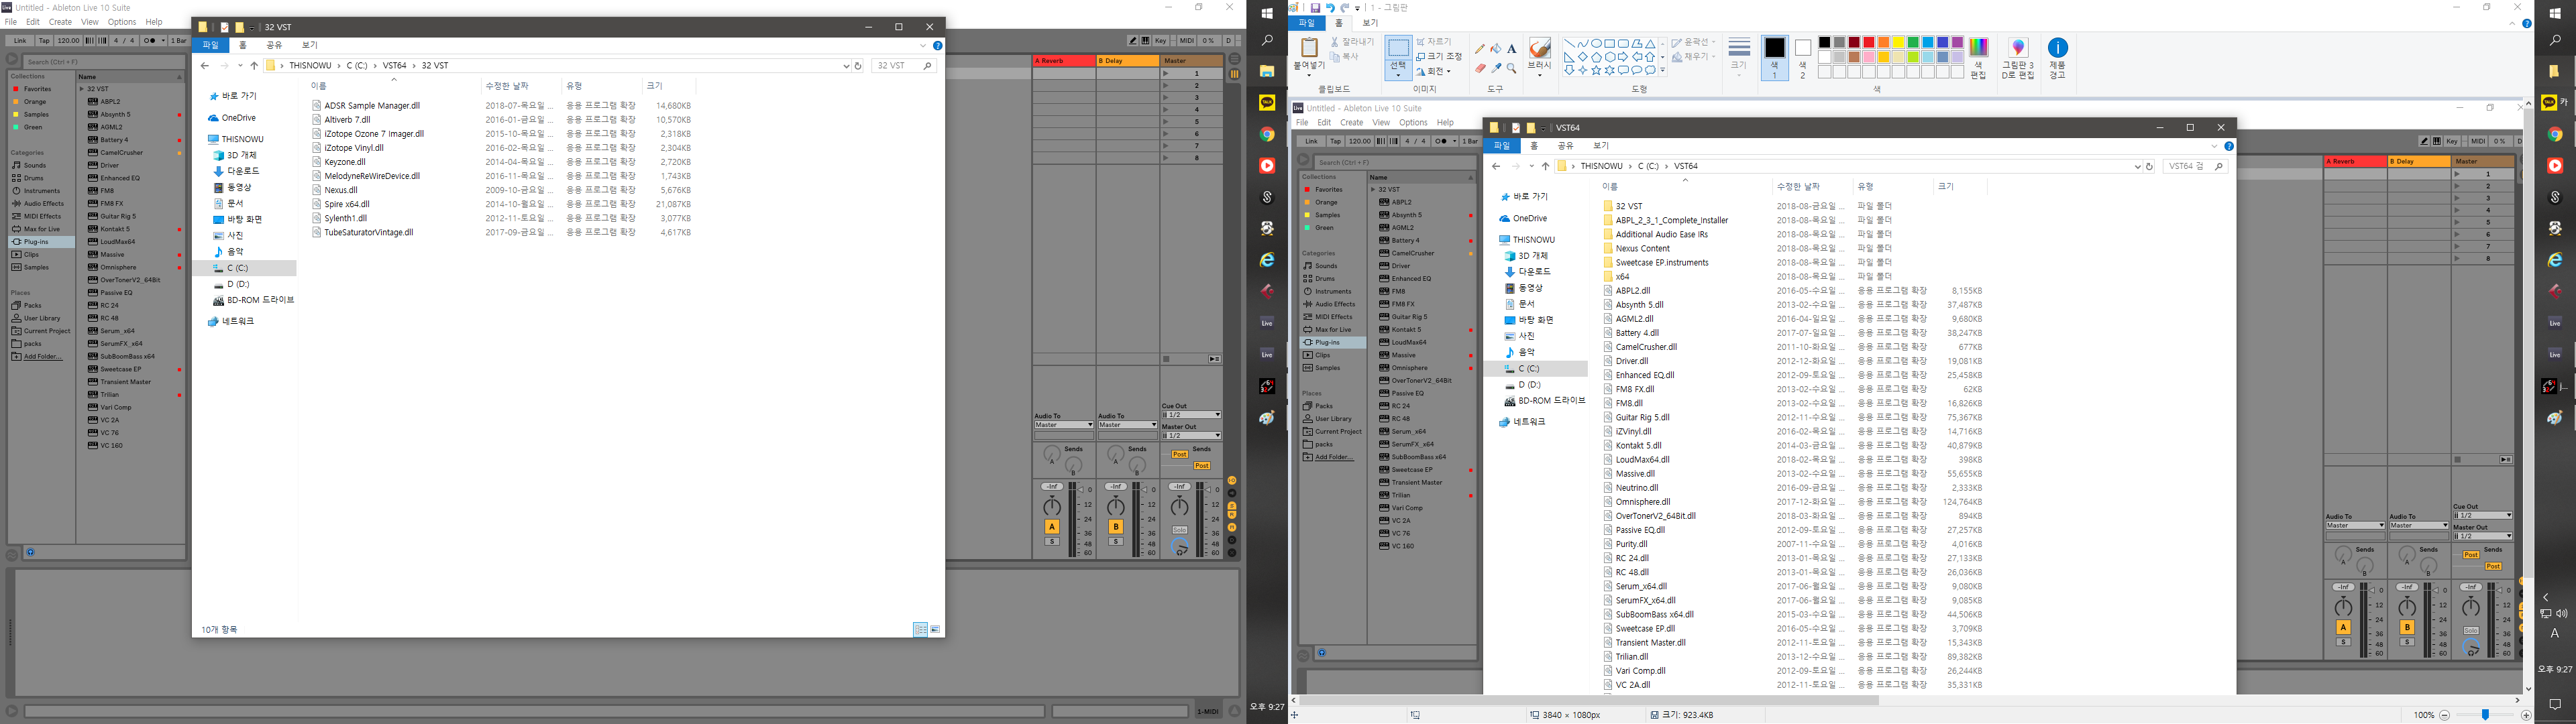Viewport: 2576px width, 724px height.
Task: Zoom out with Paint's status bar minus button
Action: (2445, 715)
